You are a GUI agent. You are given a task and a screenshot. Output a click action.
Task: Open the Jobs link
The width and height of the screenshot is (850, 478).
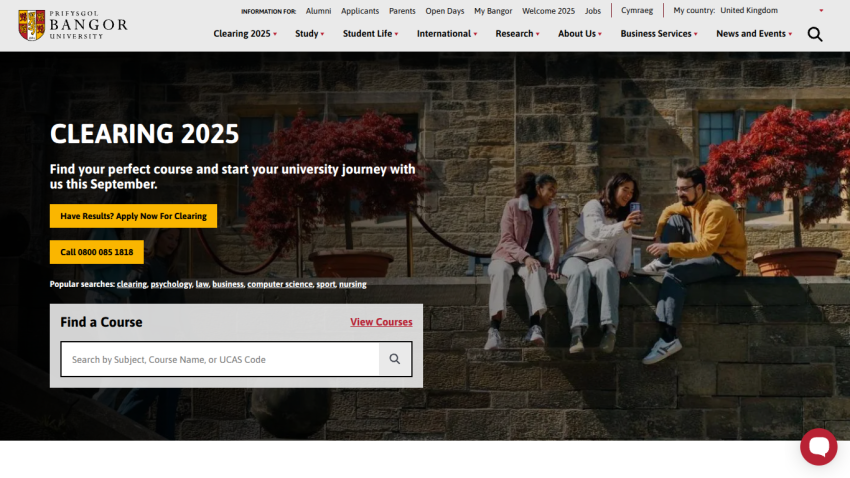[x=593, y=11]
